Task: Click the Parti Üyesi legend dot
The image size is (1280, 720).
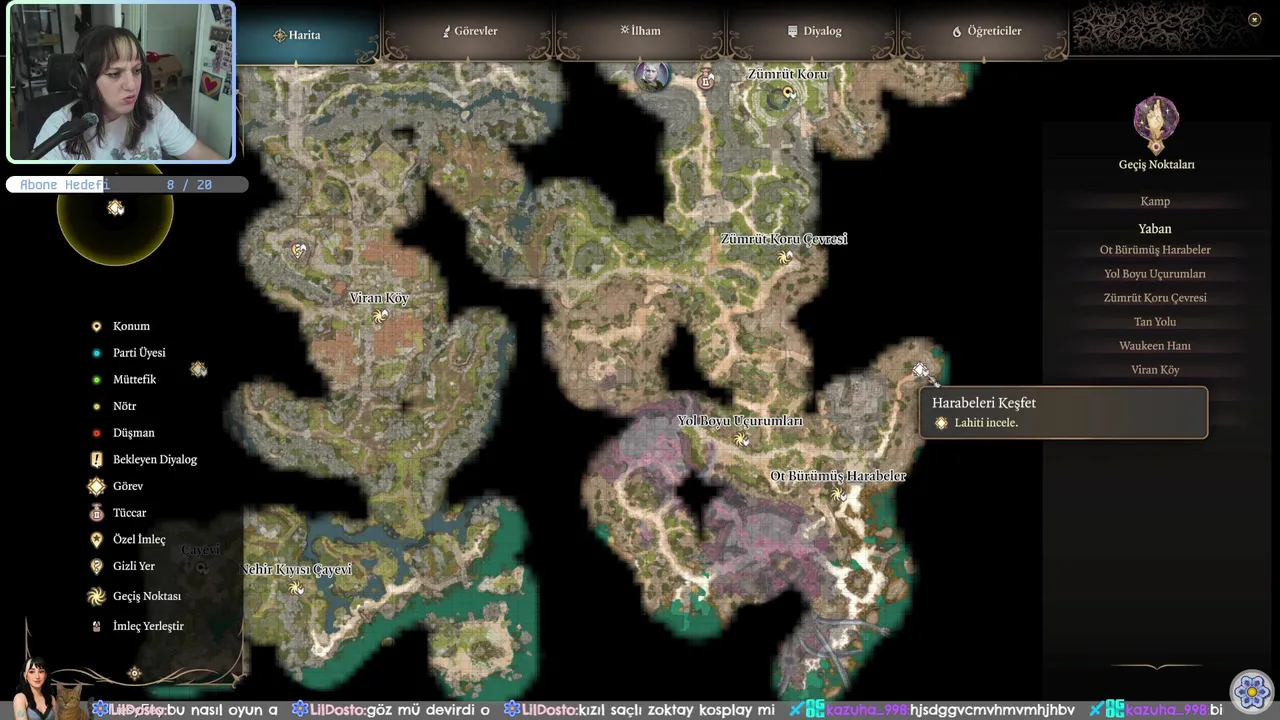Action: (96, 353)
